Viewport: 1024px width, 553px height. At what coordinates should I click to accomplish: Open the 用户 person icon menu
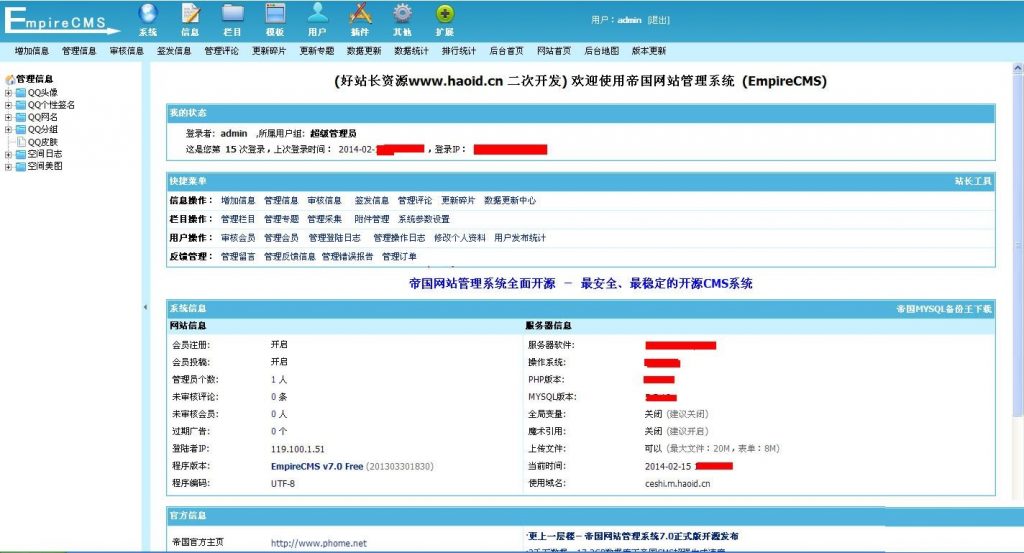pos(317,20)
